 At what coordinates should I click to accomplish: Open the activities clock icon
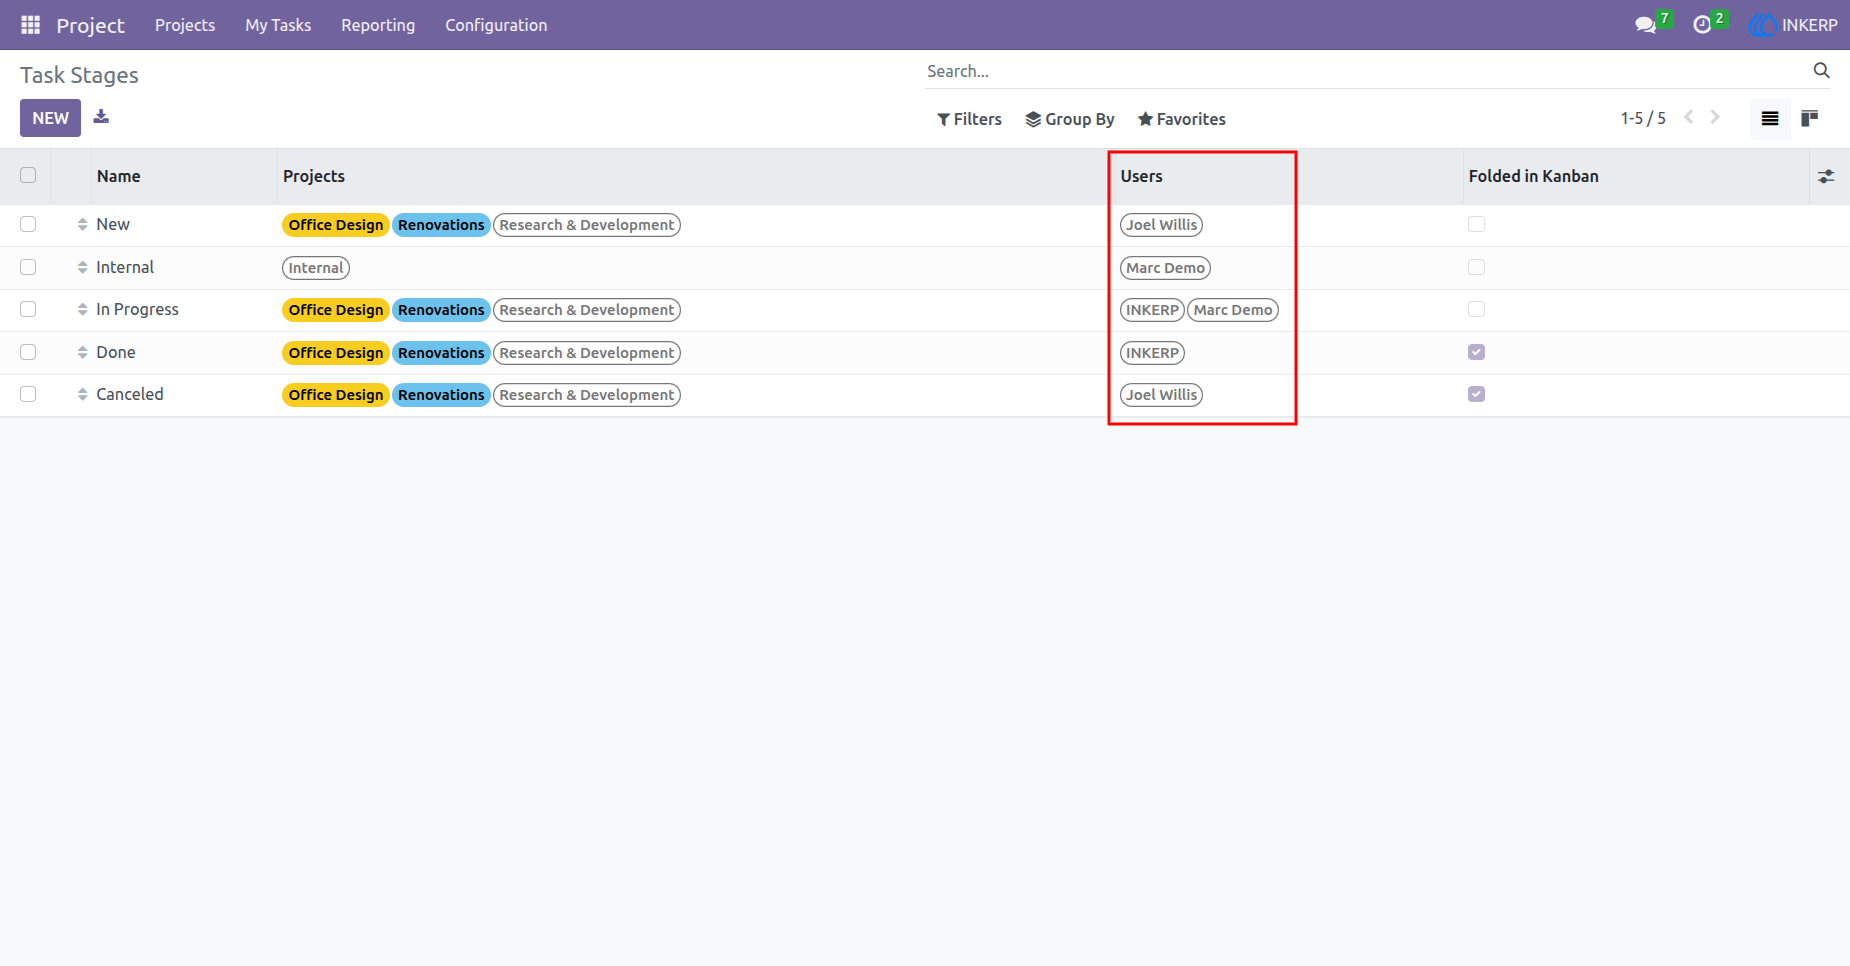tap(1702, 25)
